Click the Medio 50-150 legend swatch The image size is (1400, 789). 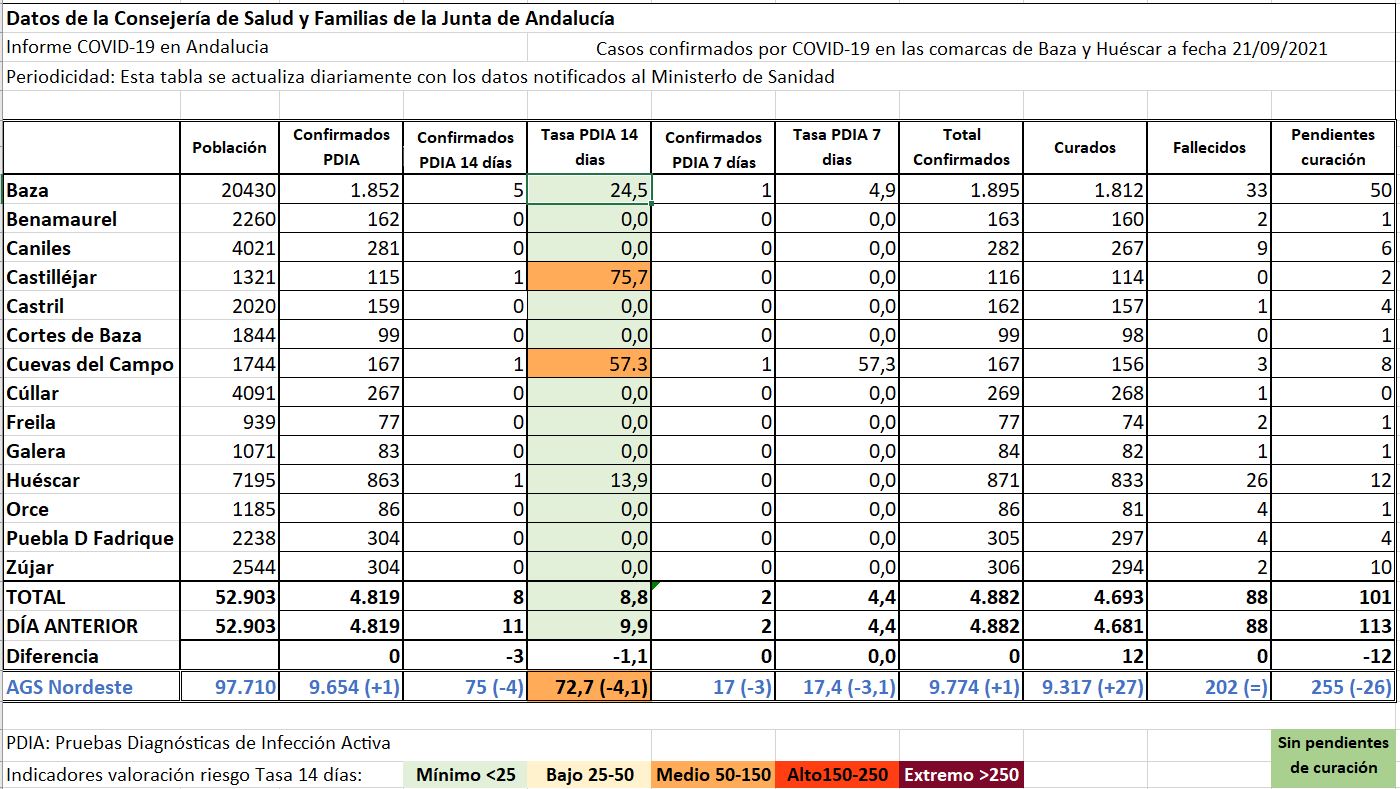click(714, 775)
